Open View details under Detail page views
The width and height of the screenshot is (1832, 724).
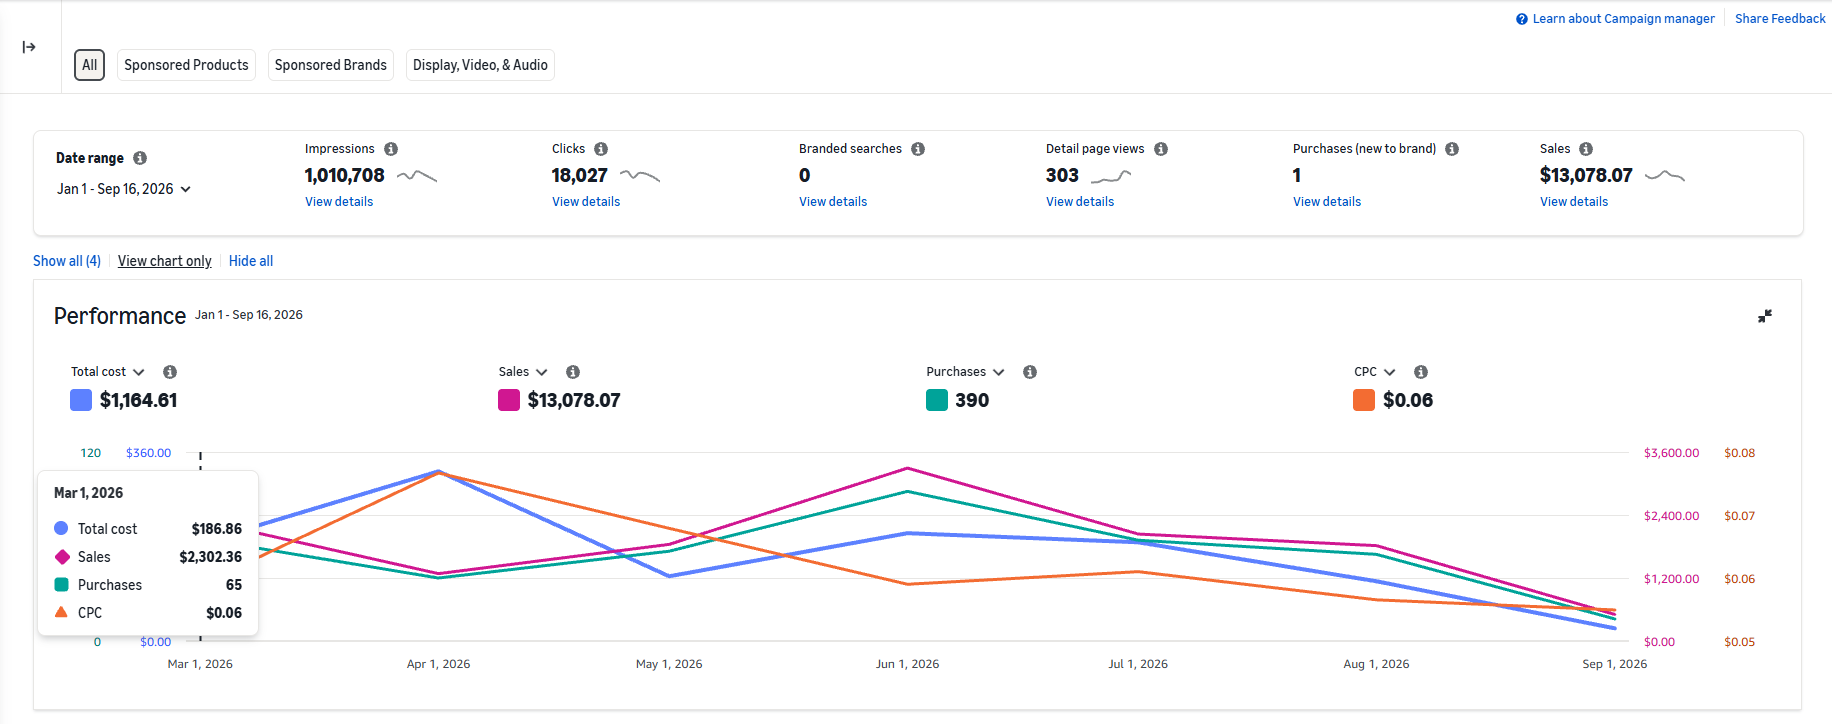1080,202
